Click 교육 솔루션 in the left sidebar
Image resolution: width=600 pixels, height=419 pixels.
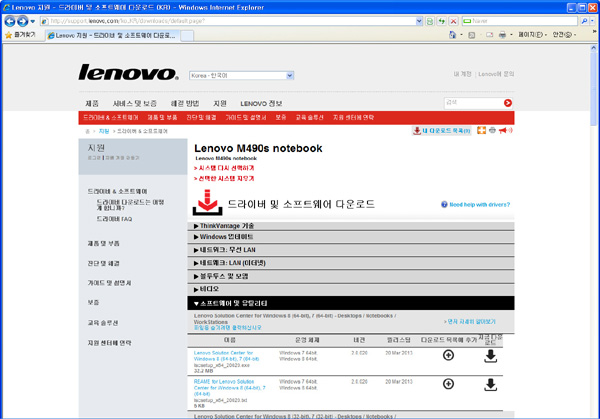pyautogui.click(x=103, y=323)
